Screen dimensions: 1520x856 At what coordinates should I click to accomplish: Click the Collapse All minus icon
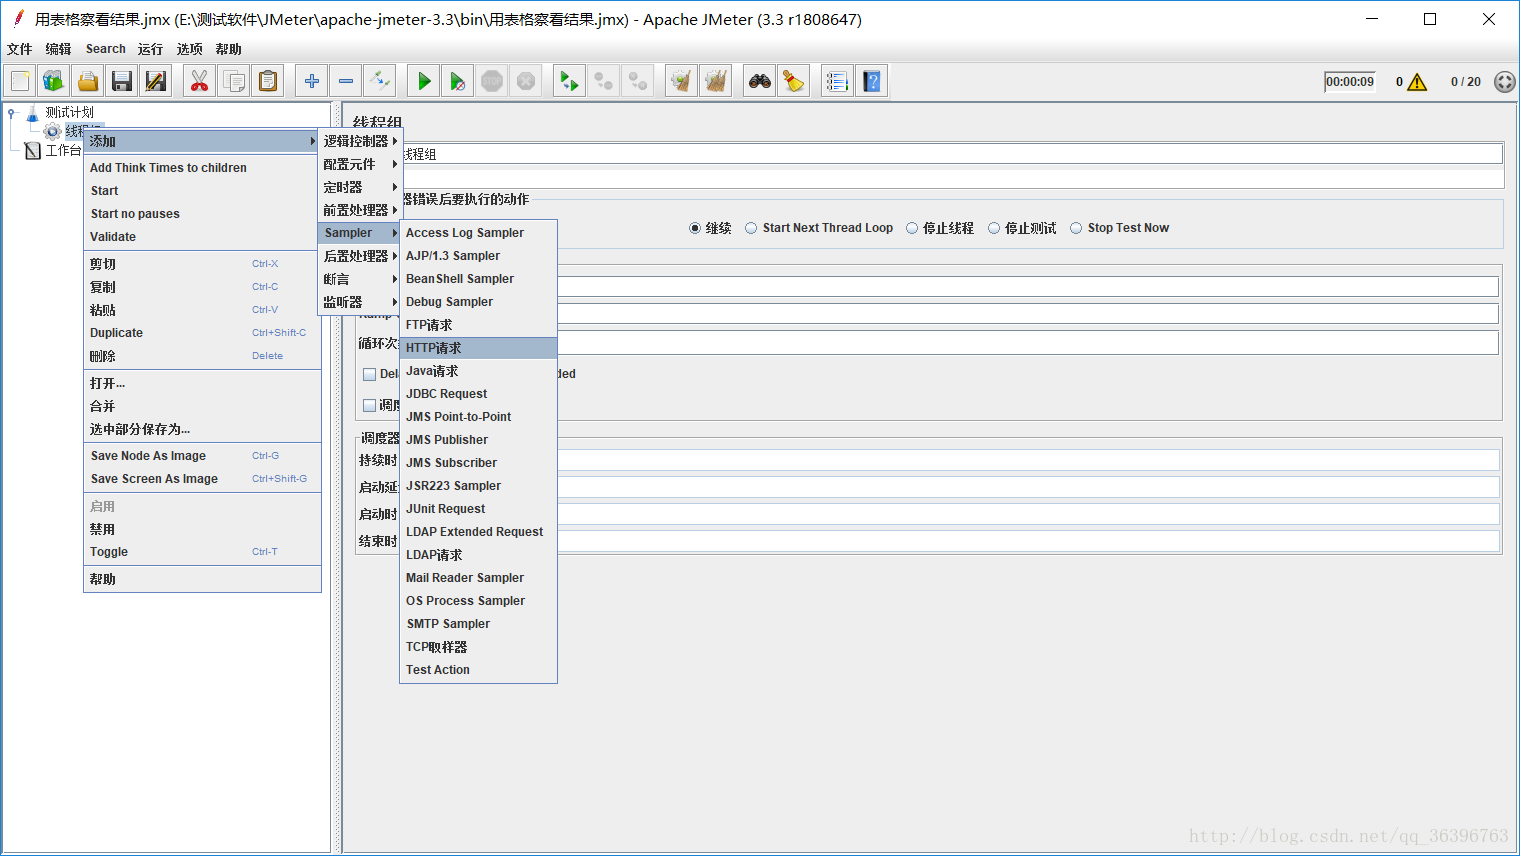click(346, 81)
